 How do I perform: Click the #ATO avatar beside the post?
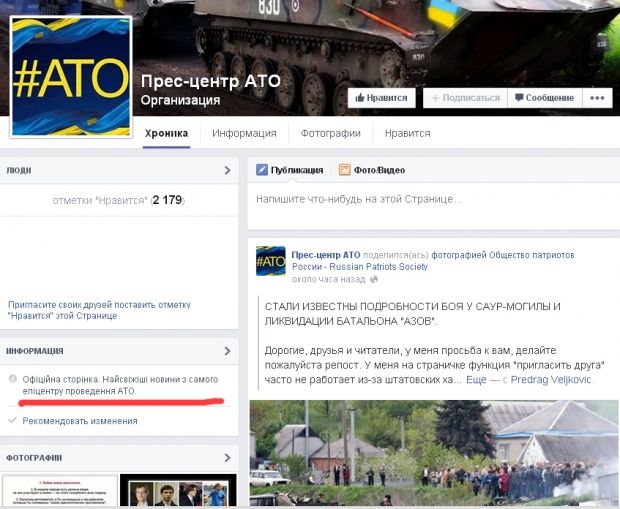click(271, 261)
